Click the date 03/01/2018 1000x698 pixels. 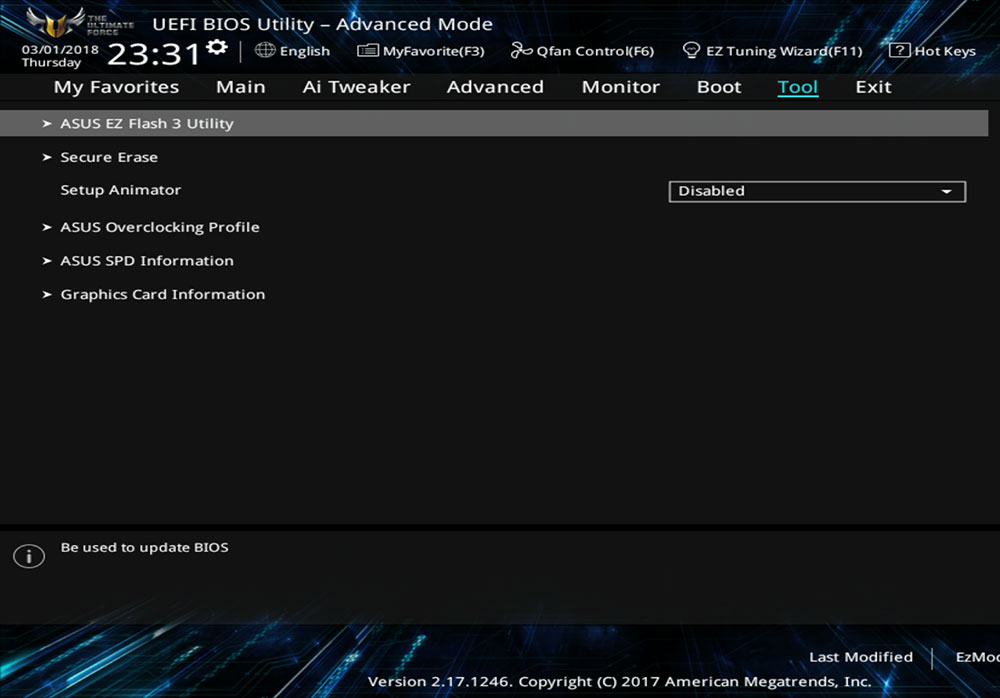pos(60,49)
